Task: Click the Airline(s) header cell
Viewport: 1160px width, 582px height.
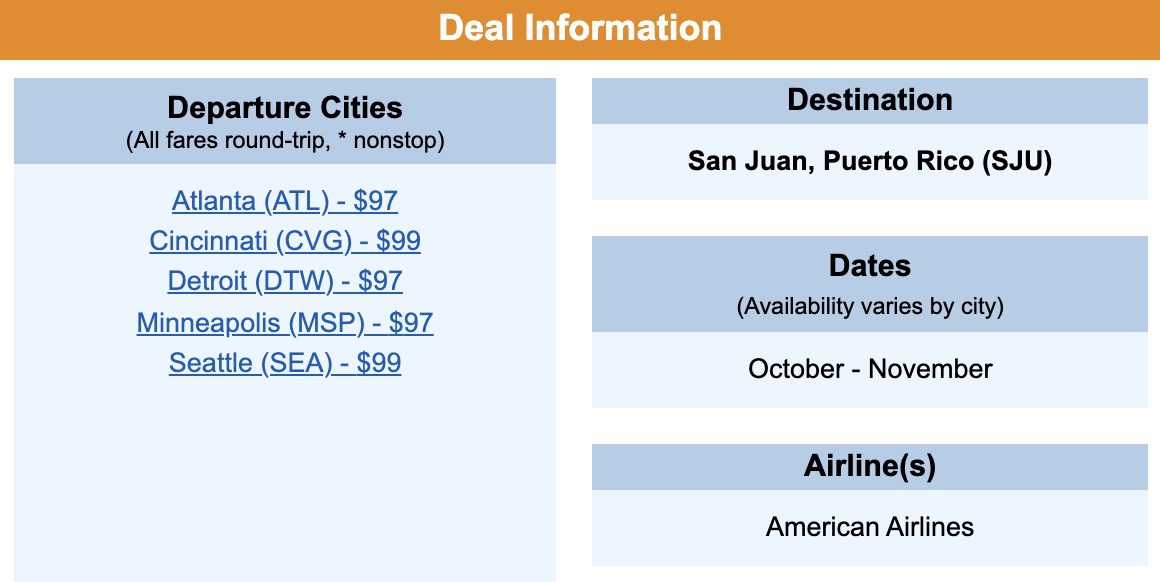Action: coord(869,466)
